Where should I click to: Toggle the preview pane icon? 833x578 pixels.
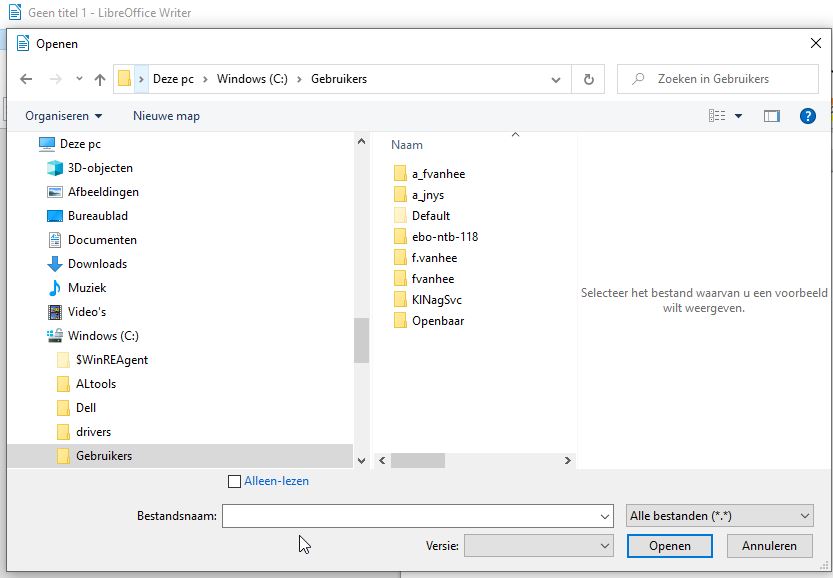[771, 116]
